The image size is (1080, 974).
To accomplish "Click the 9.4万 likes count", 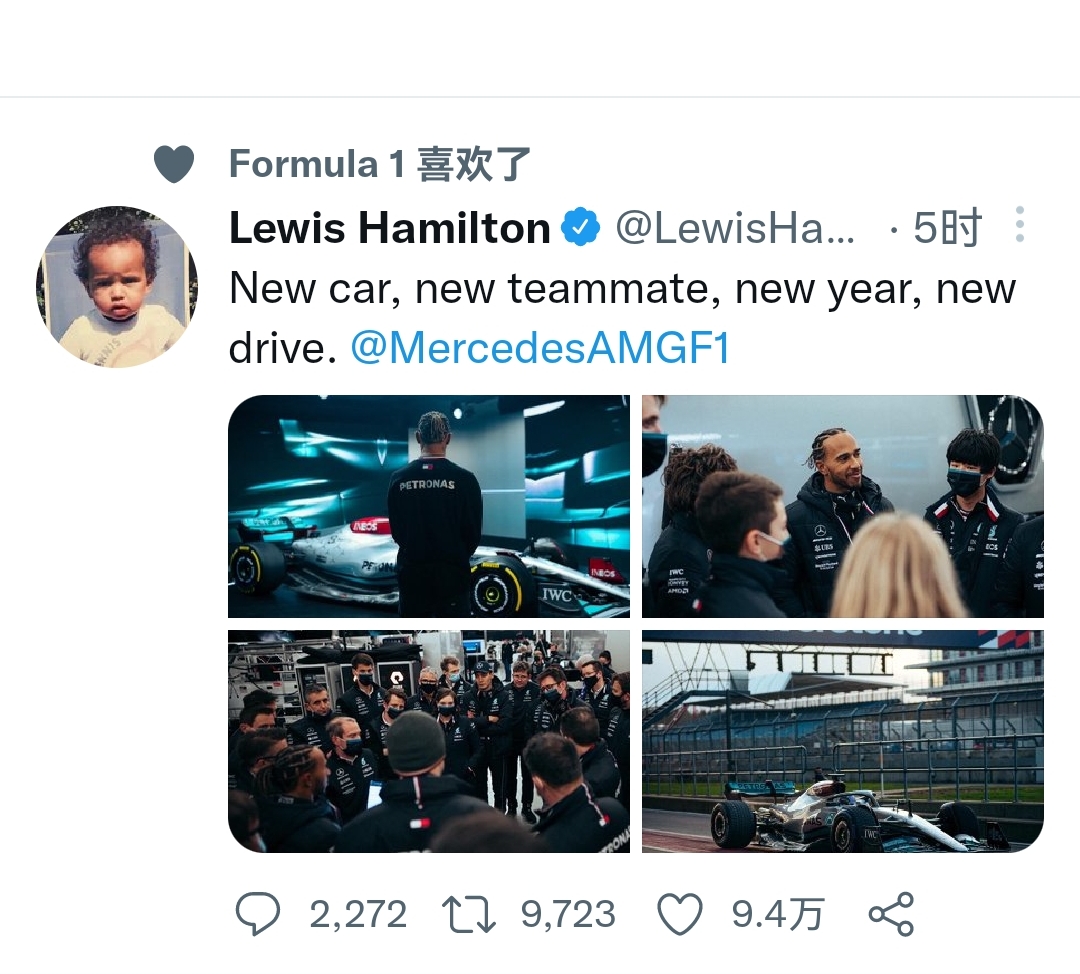I will (778, 914).
